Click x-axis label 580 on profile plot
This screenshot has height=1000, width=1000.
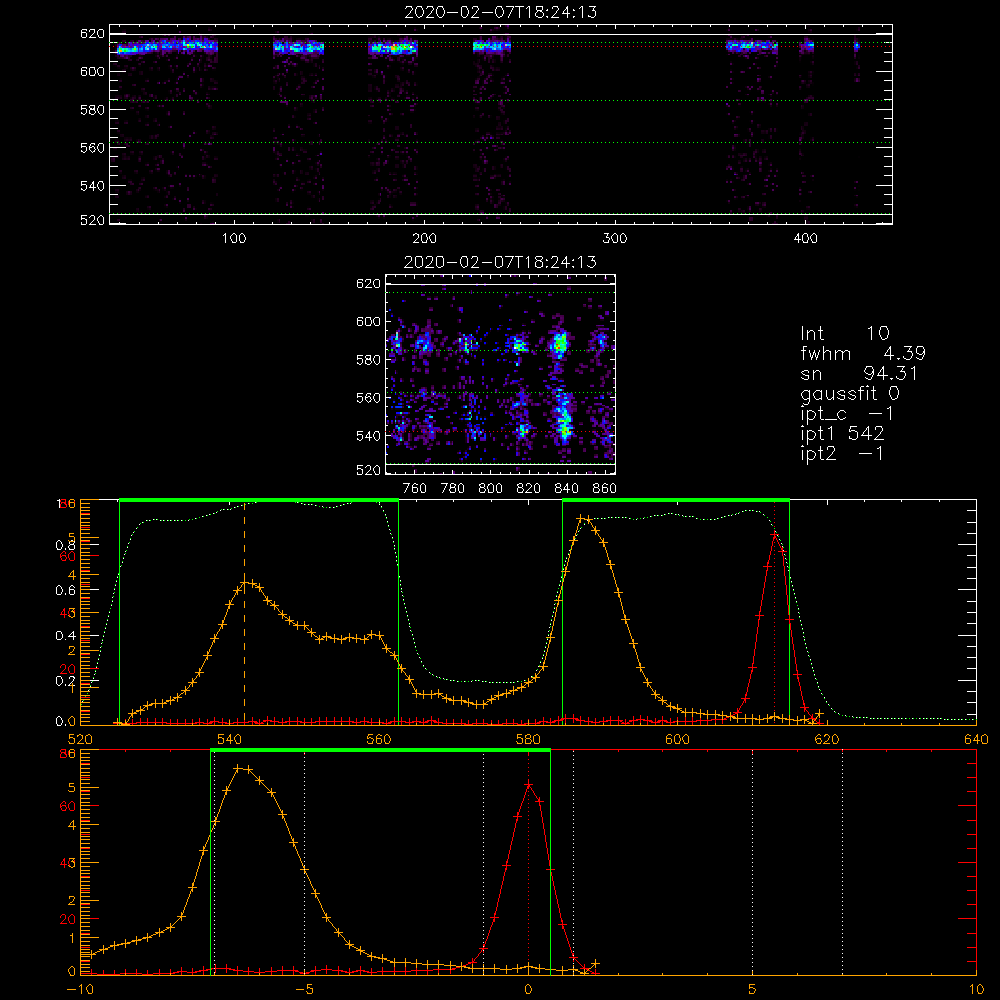(x=528, y=740)
